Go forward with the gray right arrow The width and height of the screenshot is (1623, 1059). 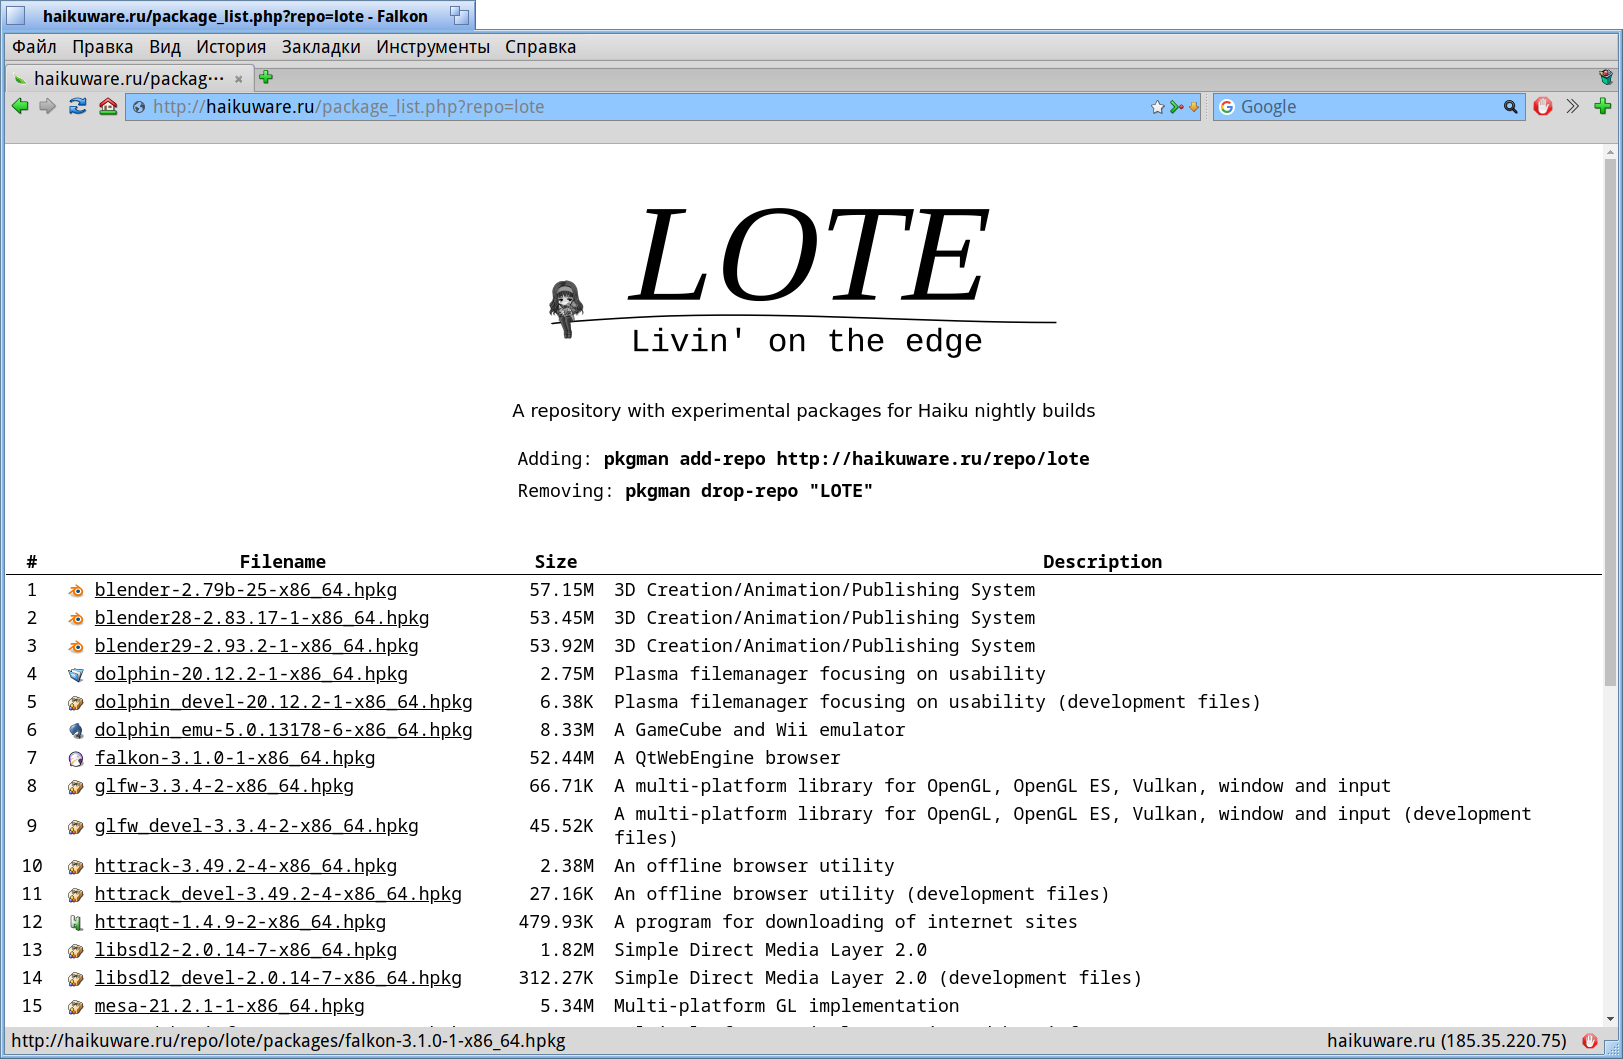click(x=47, y=106)
